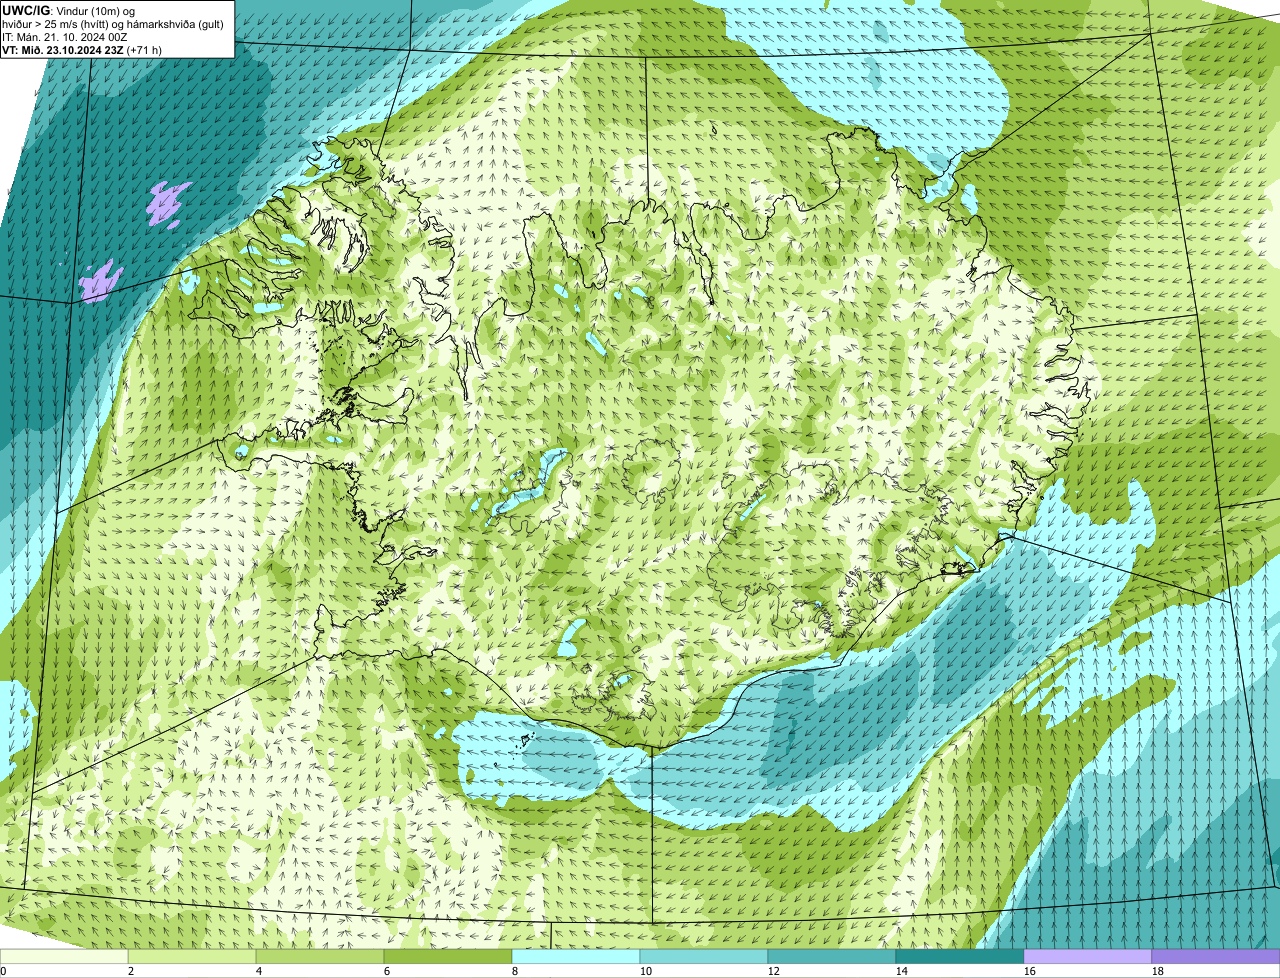Click the '0' label on the color scale
Image resolution: width=1280 pixels, height=978 pixels.
coord(3,971)
